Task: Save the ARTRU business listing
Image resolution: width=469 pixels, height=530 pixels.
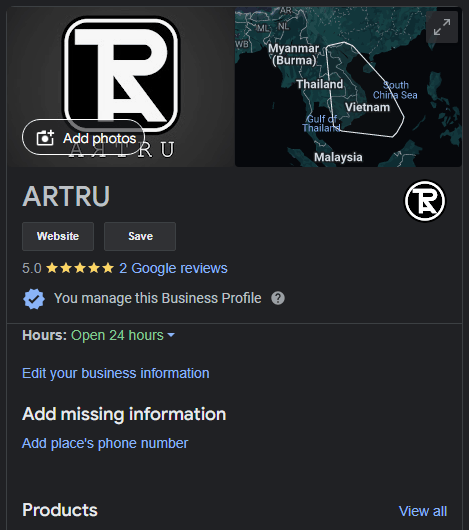Action: click(x=140, y=236)
